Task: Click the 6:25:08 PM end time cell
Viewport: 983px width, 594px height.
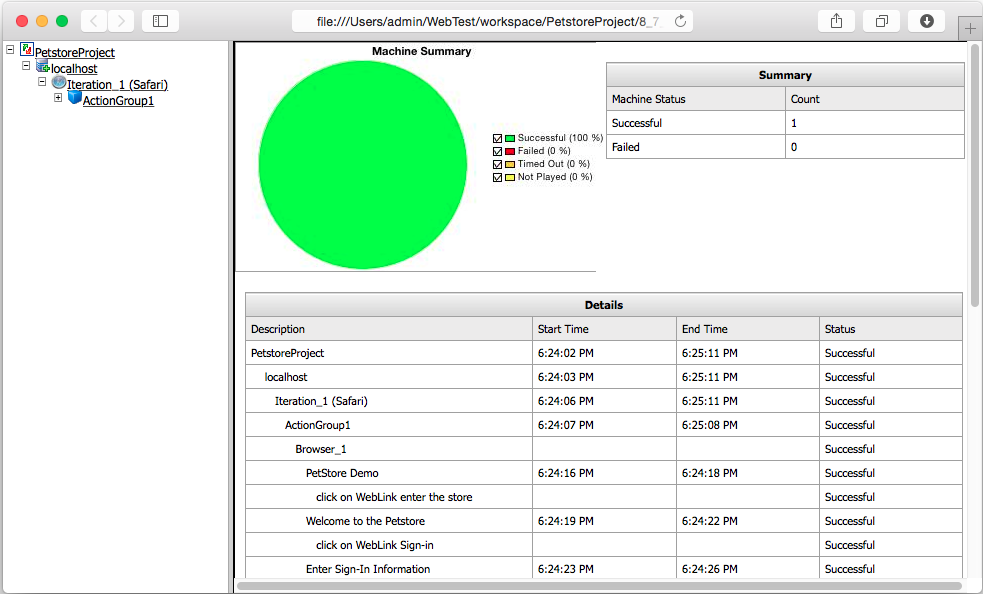Action: (x=748, y=425)
